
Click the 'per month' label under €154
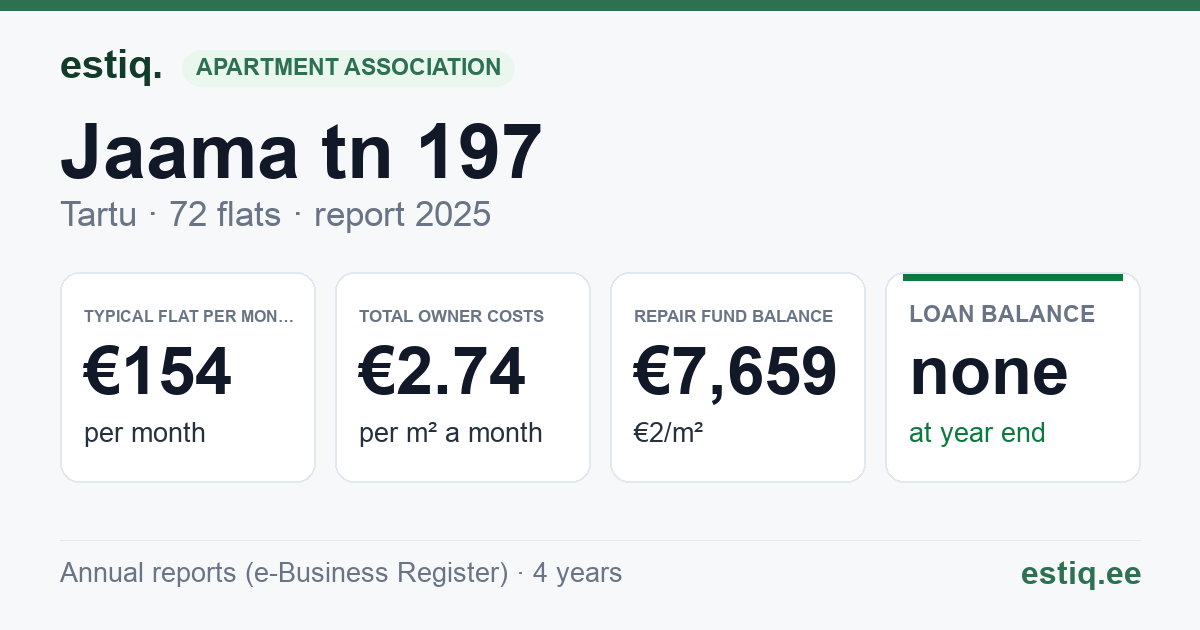coord(145,433)
